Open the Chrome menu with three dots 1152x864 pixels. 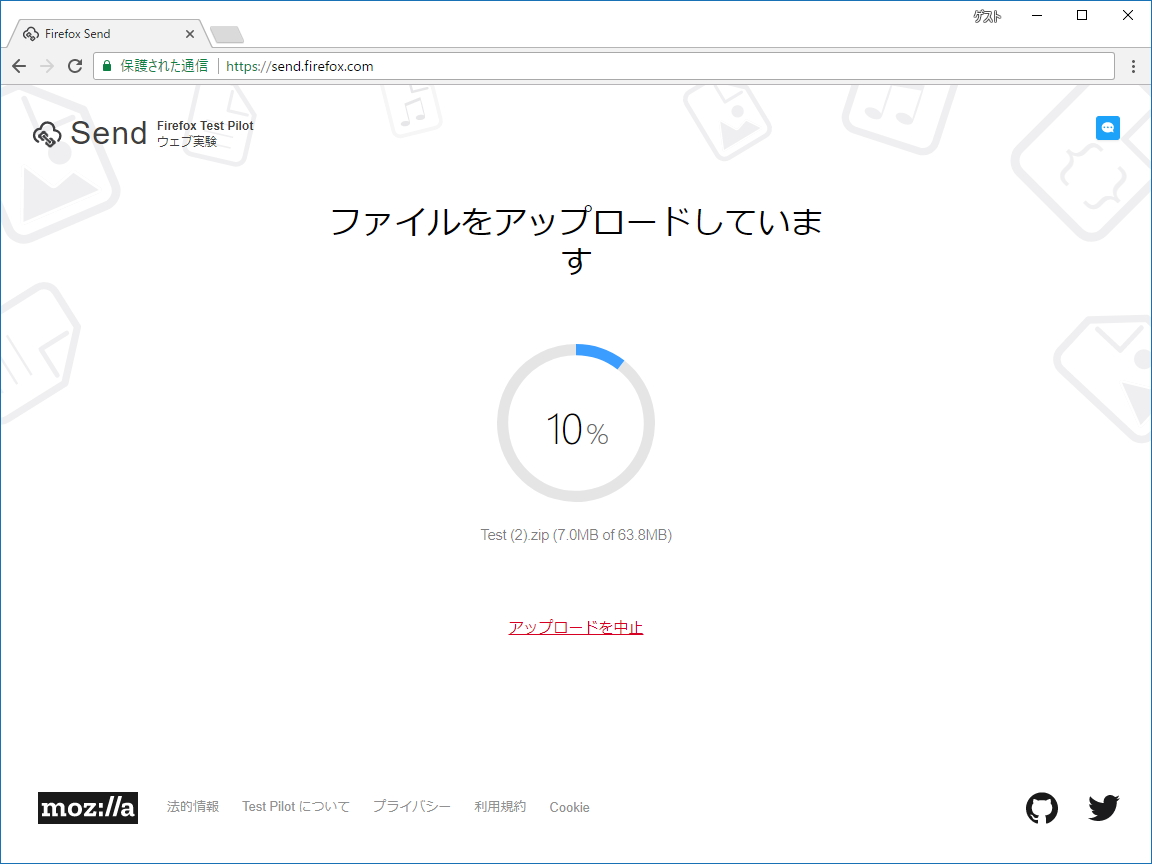point(1133,65)
